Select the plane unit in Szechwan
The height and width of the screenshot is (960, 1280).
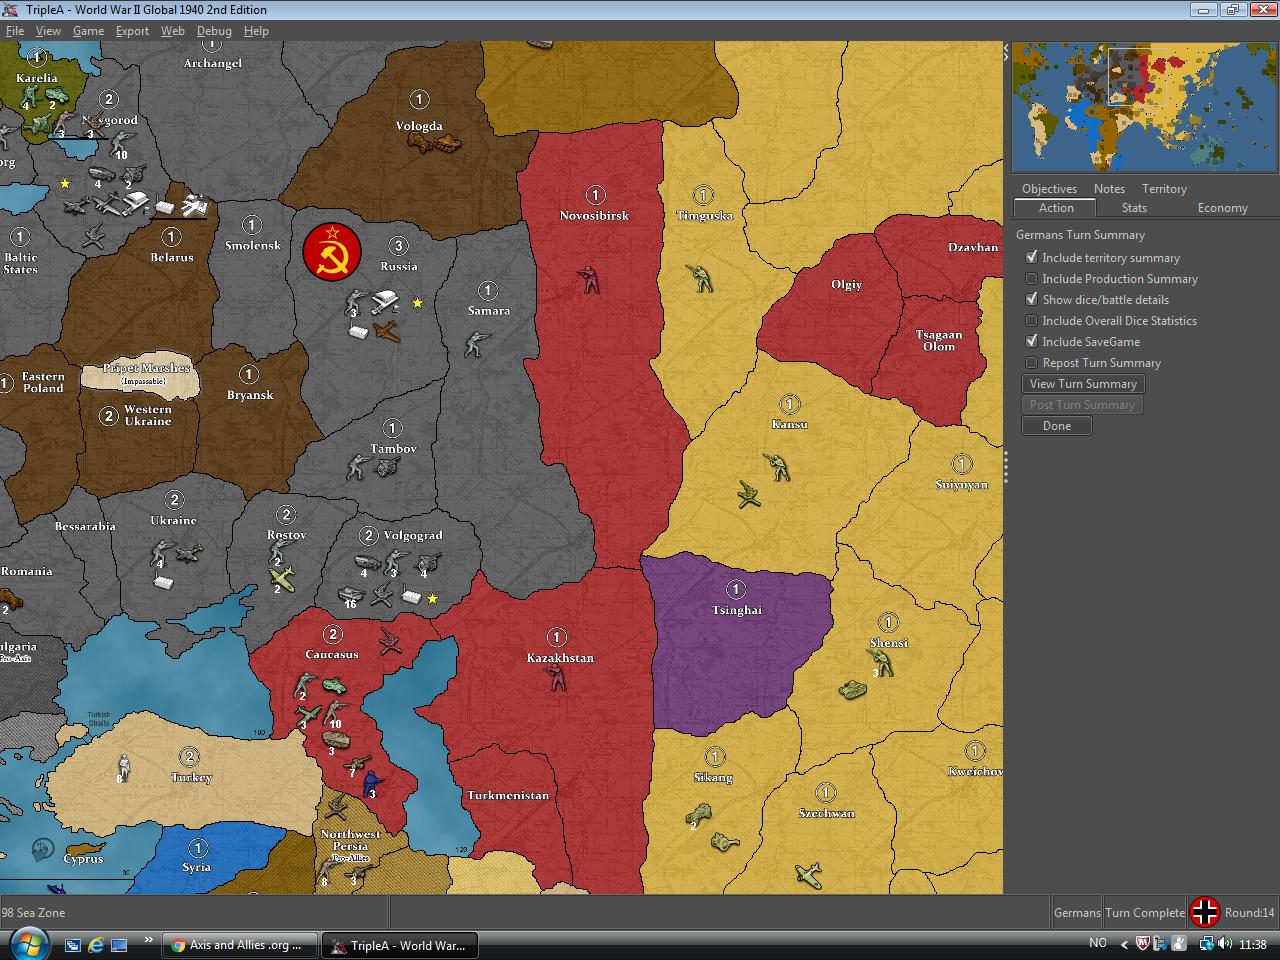[808, 874]
